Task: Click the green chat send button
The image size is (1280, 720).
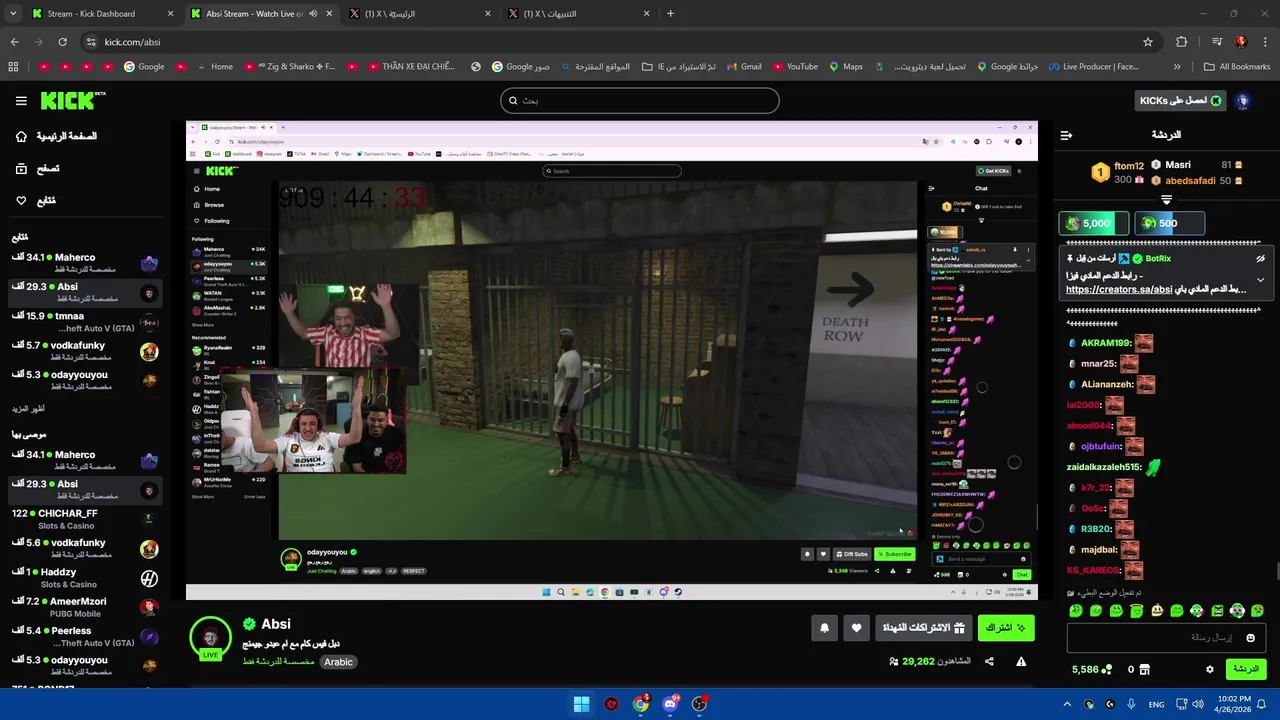Action: tap(1245, 669)
